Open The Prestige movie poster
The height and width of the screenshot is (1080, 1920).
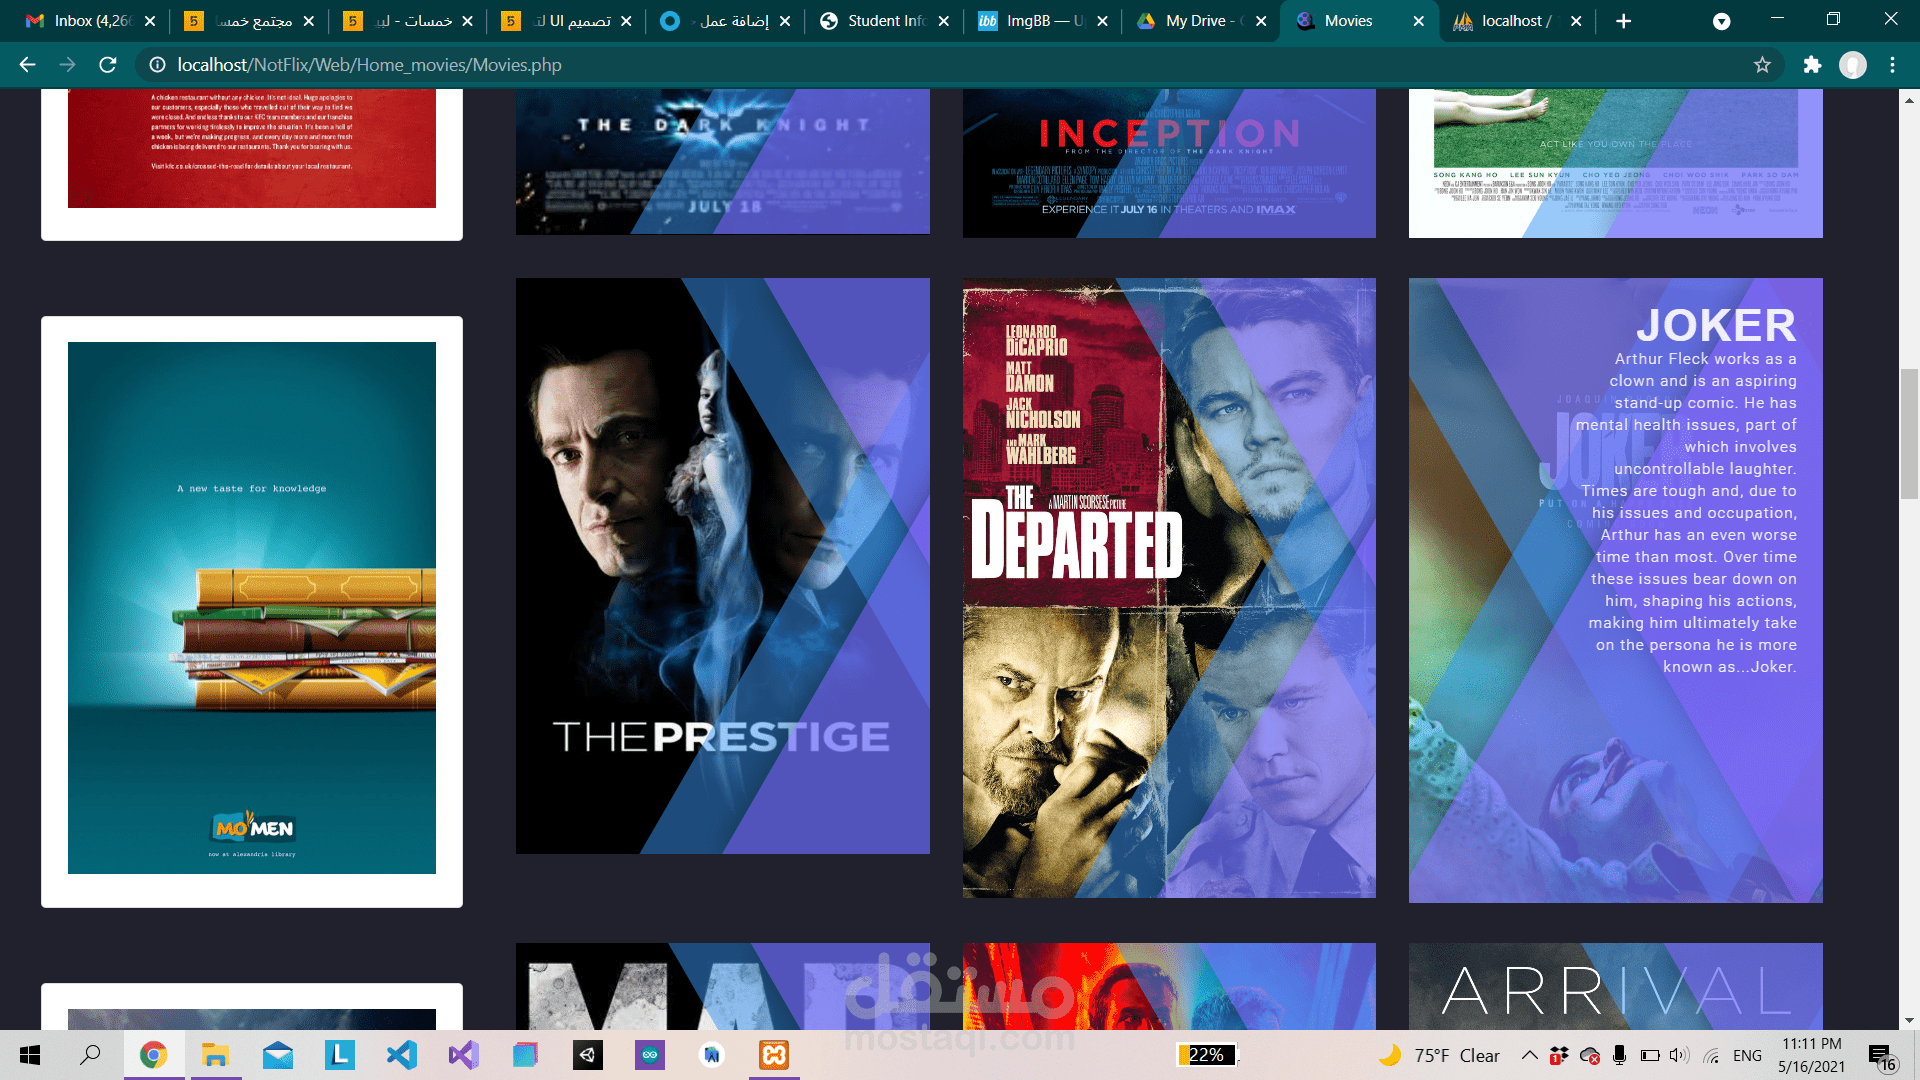coord(722,566)
